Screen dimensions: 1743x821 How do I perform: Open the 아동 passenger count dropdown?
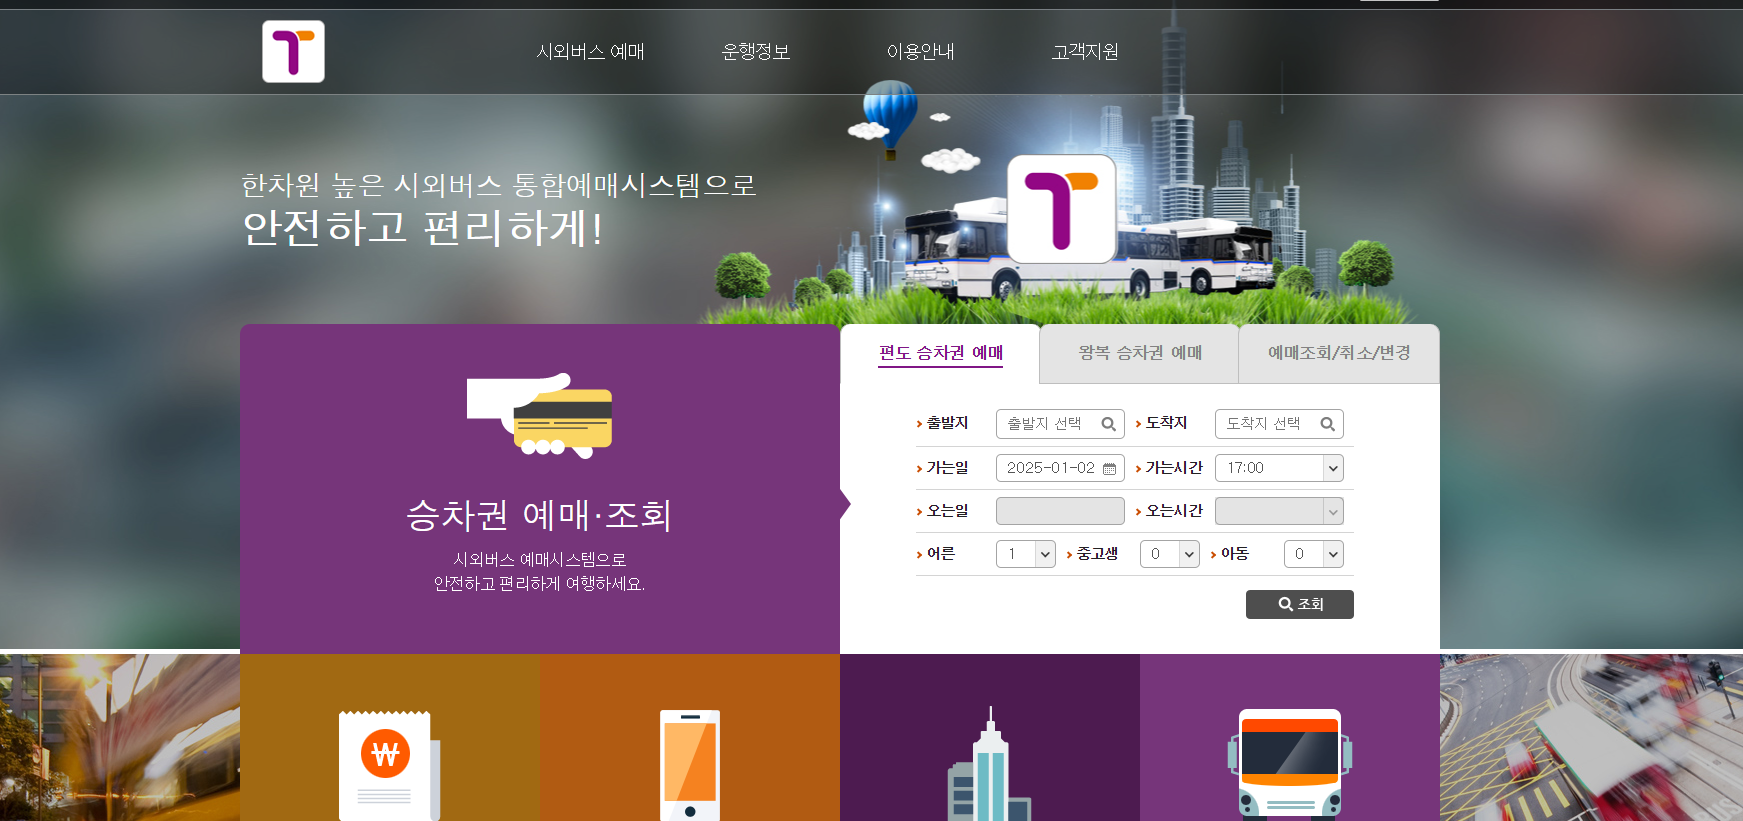point(1314,554)
